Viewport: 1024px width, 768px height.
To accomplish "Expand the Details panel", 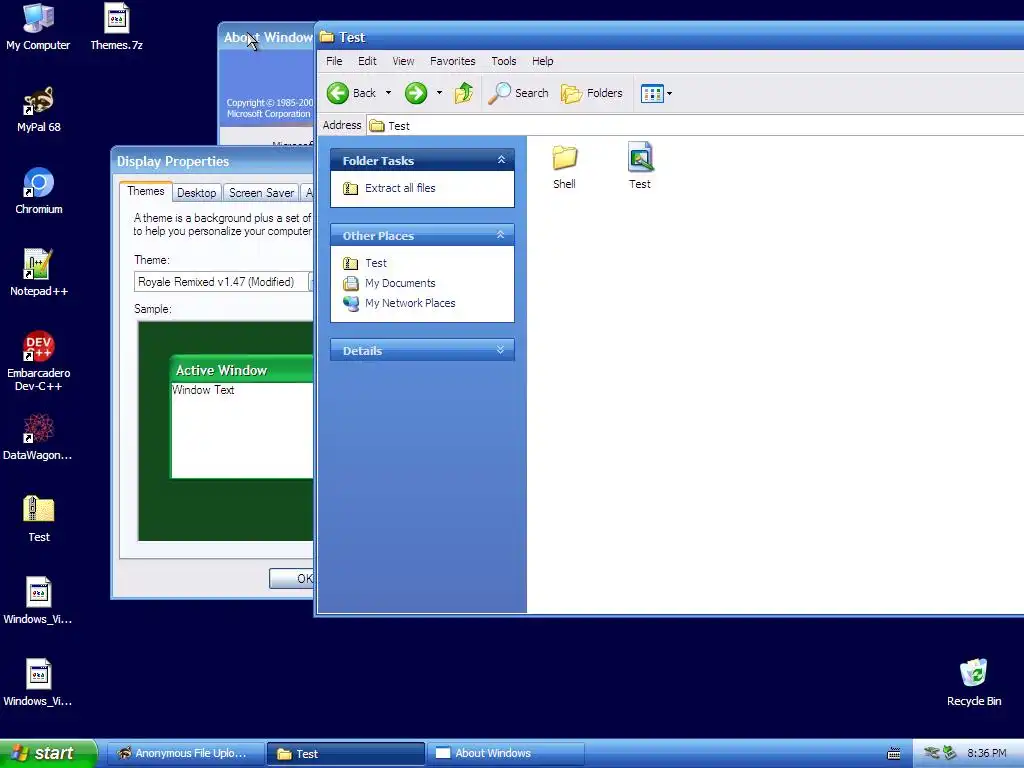I will click(501, 350).
